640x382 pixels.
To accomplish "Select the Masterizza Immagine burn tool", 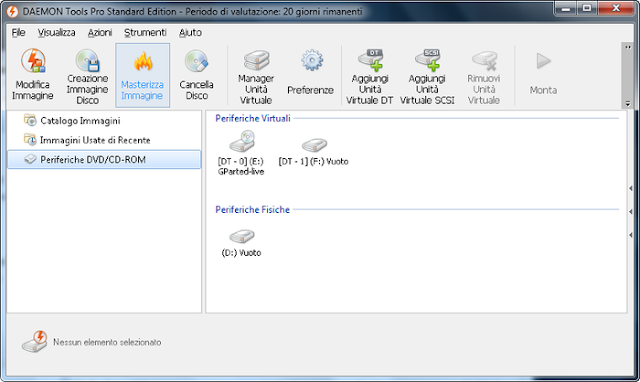I will [142, 75].
